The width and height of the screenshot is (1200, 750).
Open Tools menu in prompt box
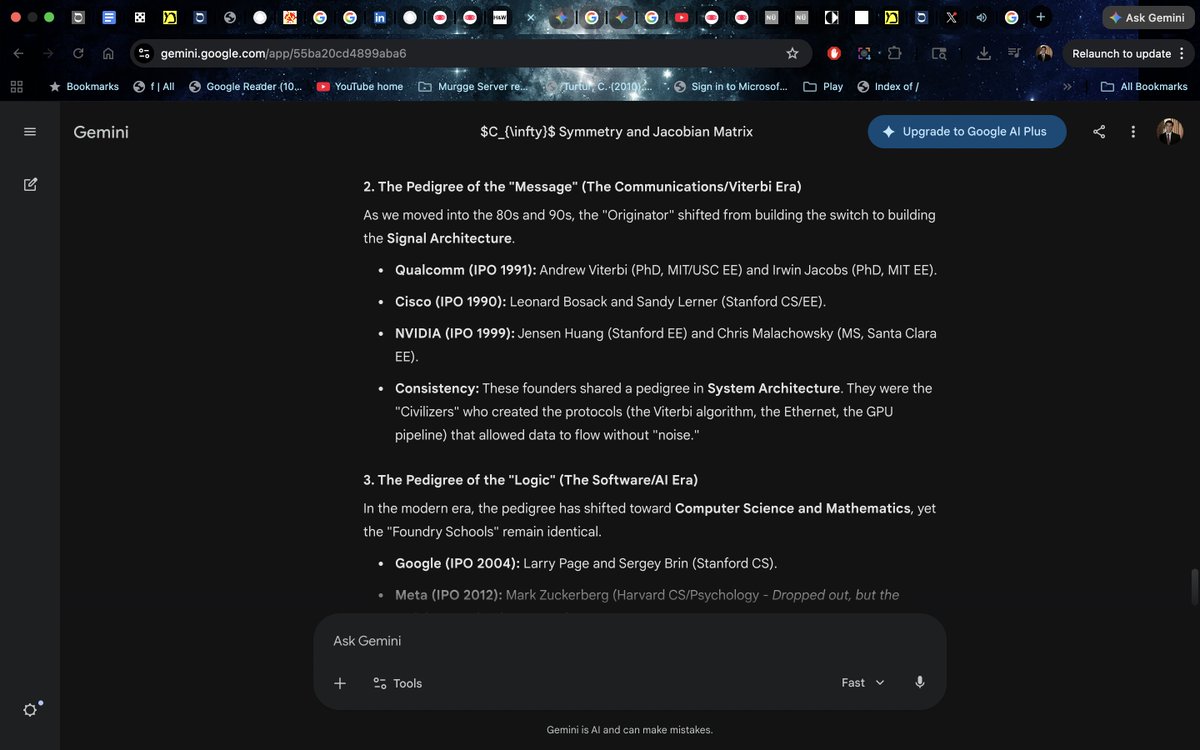point(397,683)
